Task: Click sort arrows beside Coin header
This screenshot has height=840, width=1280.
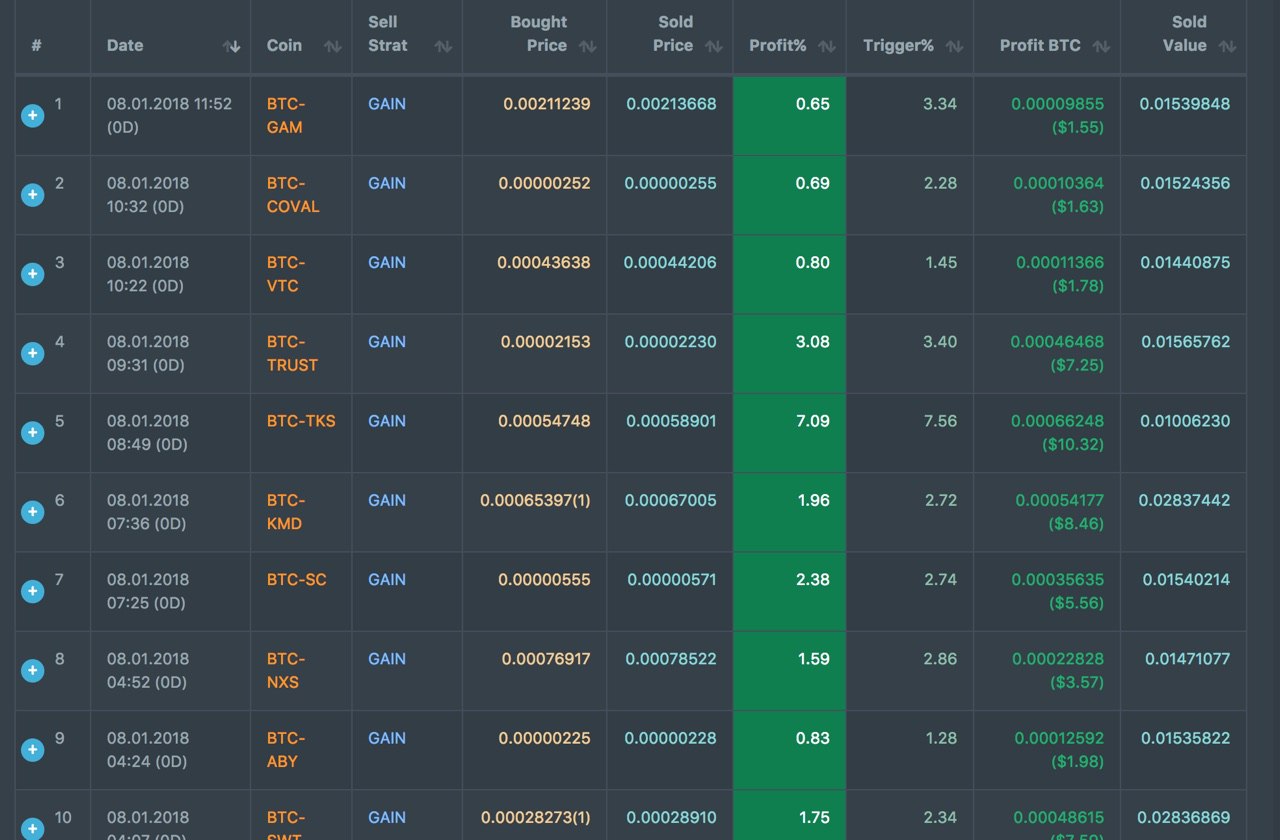Action: coord(333,46)
